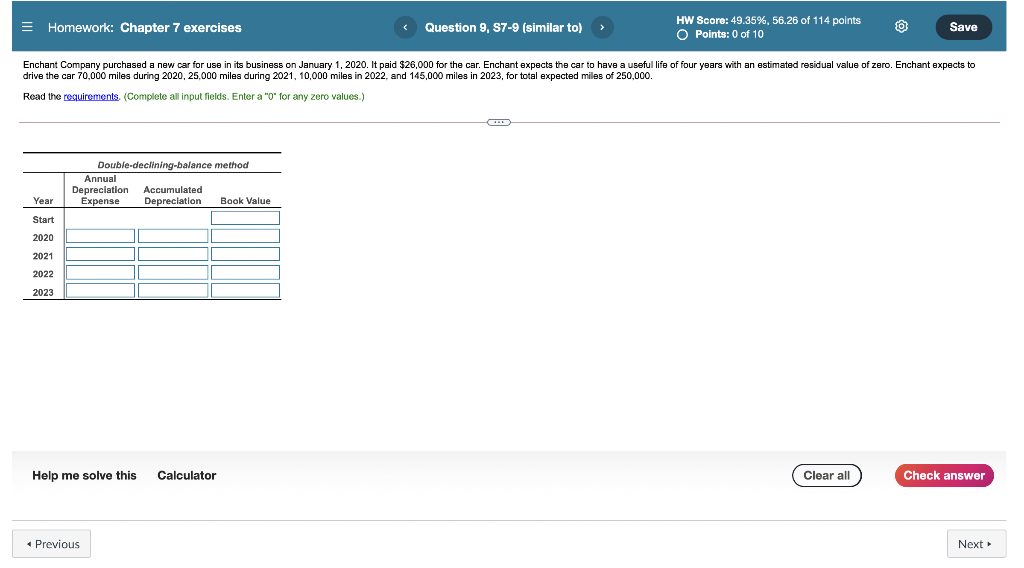Select 2022 Accumulated Depreciation field
Image resolution: width=1024 pixels, height=568 pixels.
[x=173, y=273]
